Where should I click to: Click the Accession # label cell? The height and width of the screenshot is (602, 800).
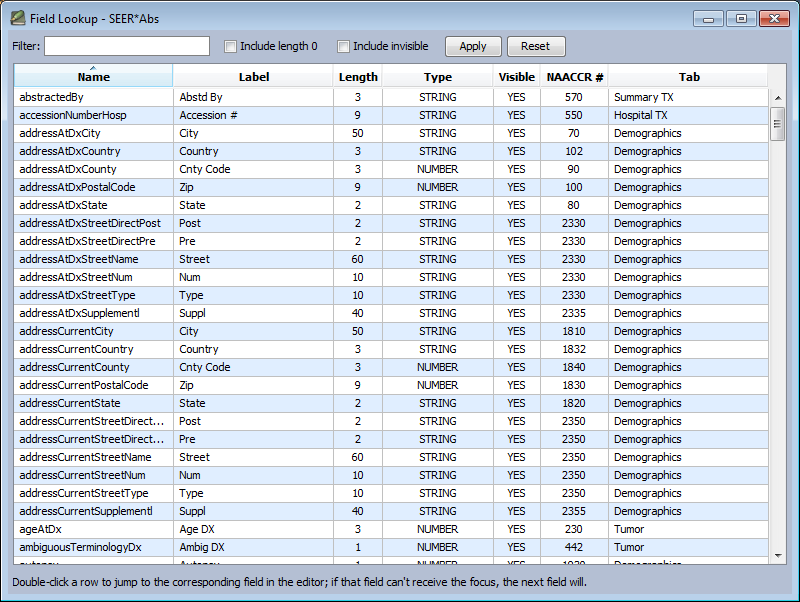click(x=254, y=115)
